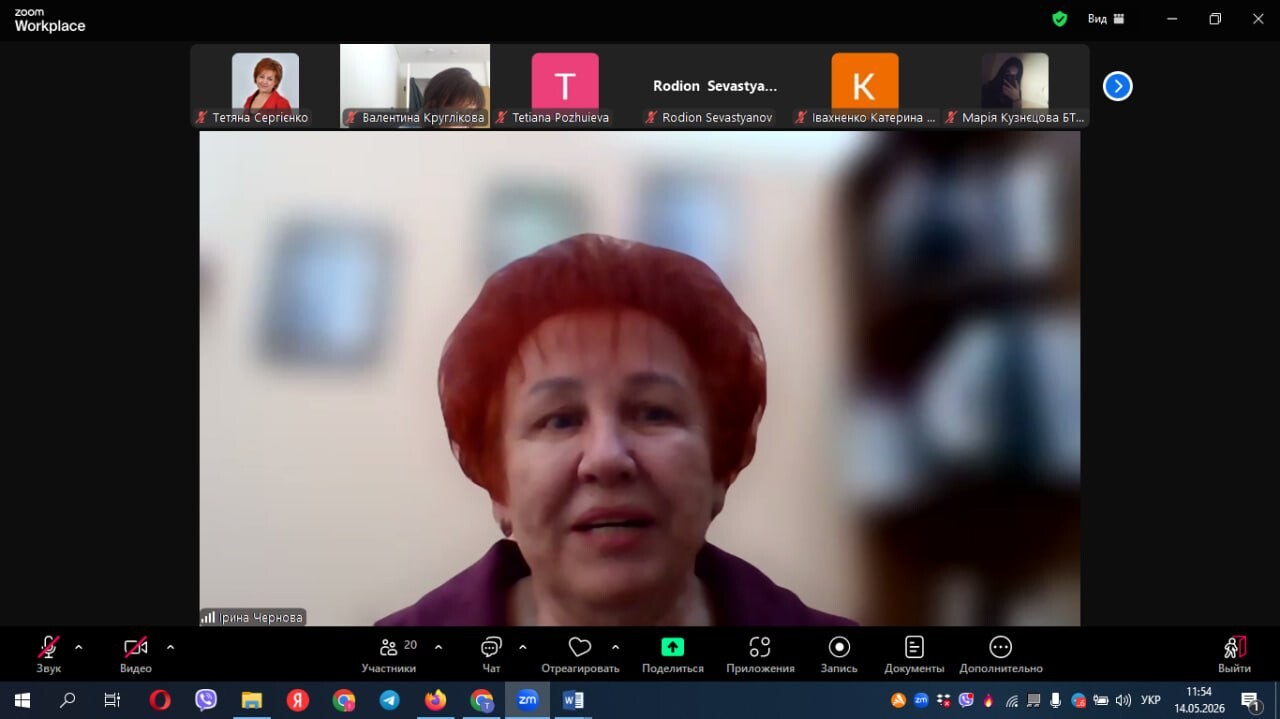Open the Документы icon

point(914,647)
